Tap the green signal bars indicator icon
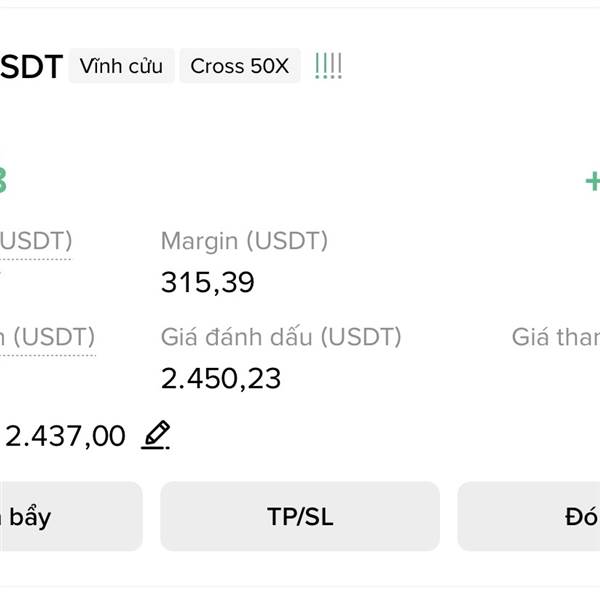This screenshot has width=600, height=600. (328, 66)
